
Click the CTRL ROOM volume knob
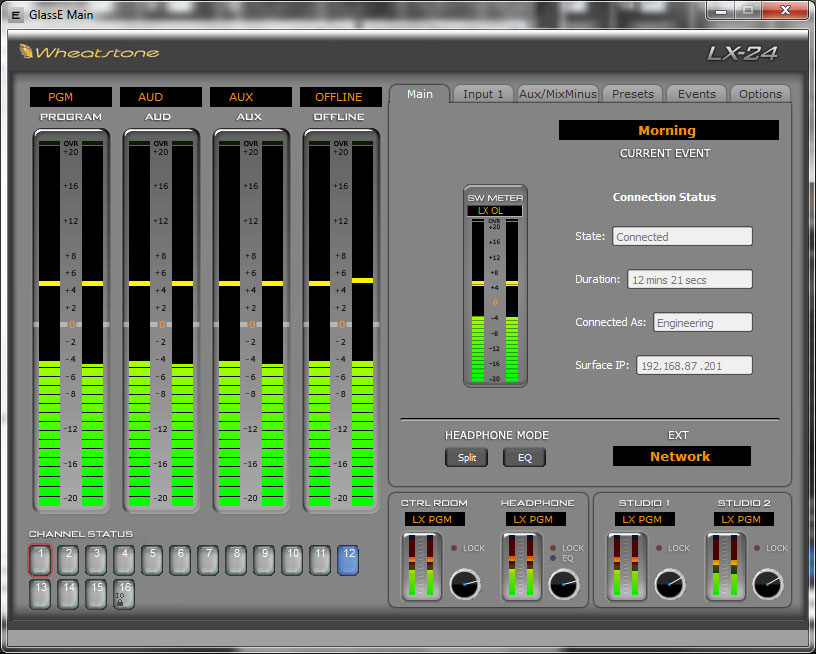(x=465, y=584)
